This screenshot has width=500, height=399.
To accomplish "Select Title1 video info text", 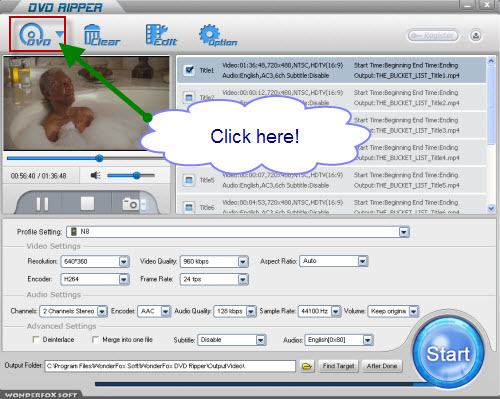I will (x=283, y=65).
